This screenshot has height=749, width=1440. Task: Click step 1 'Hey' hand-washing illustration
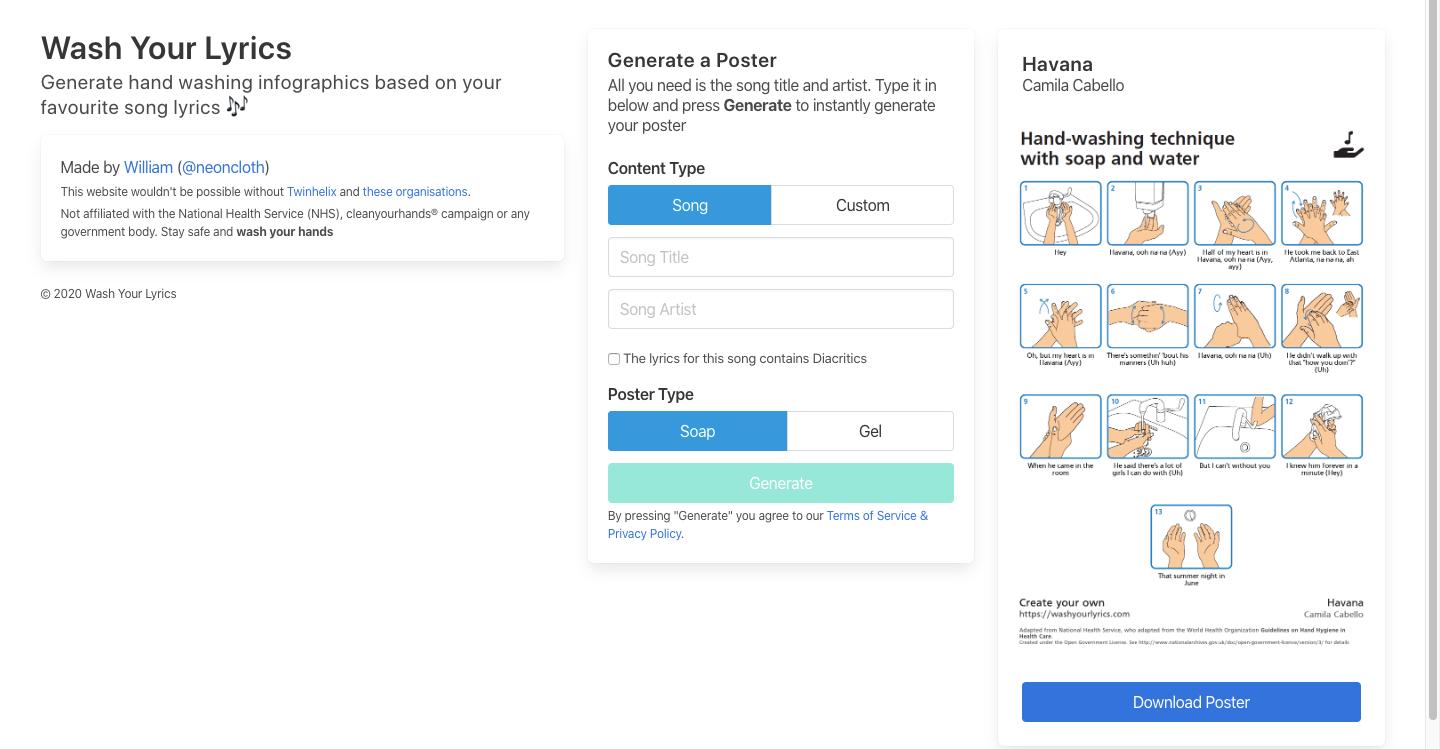pos(1060,213)
